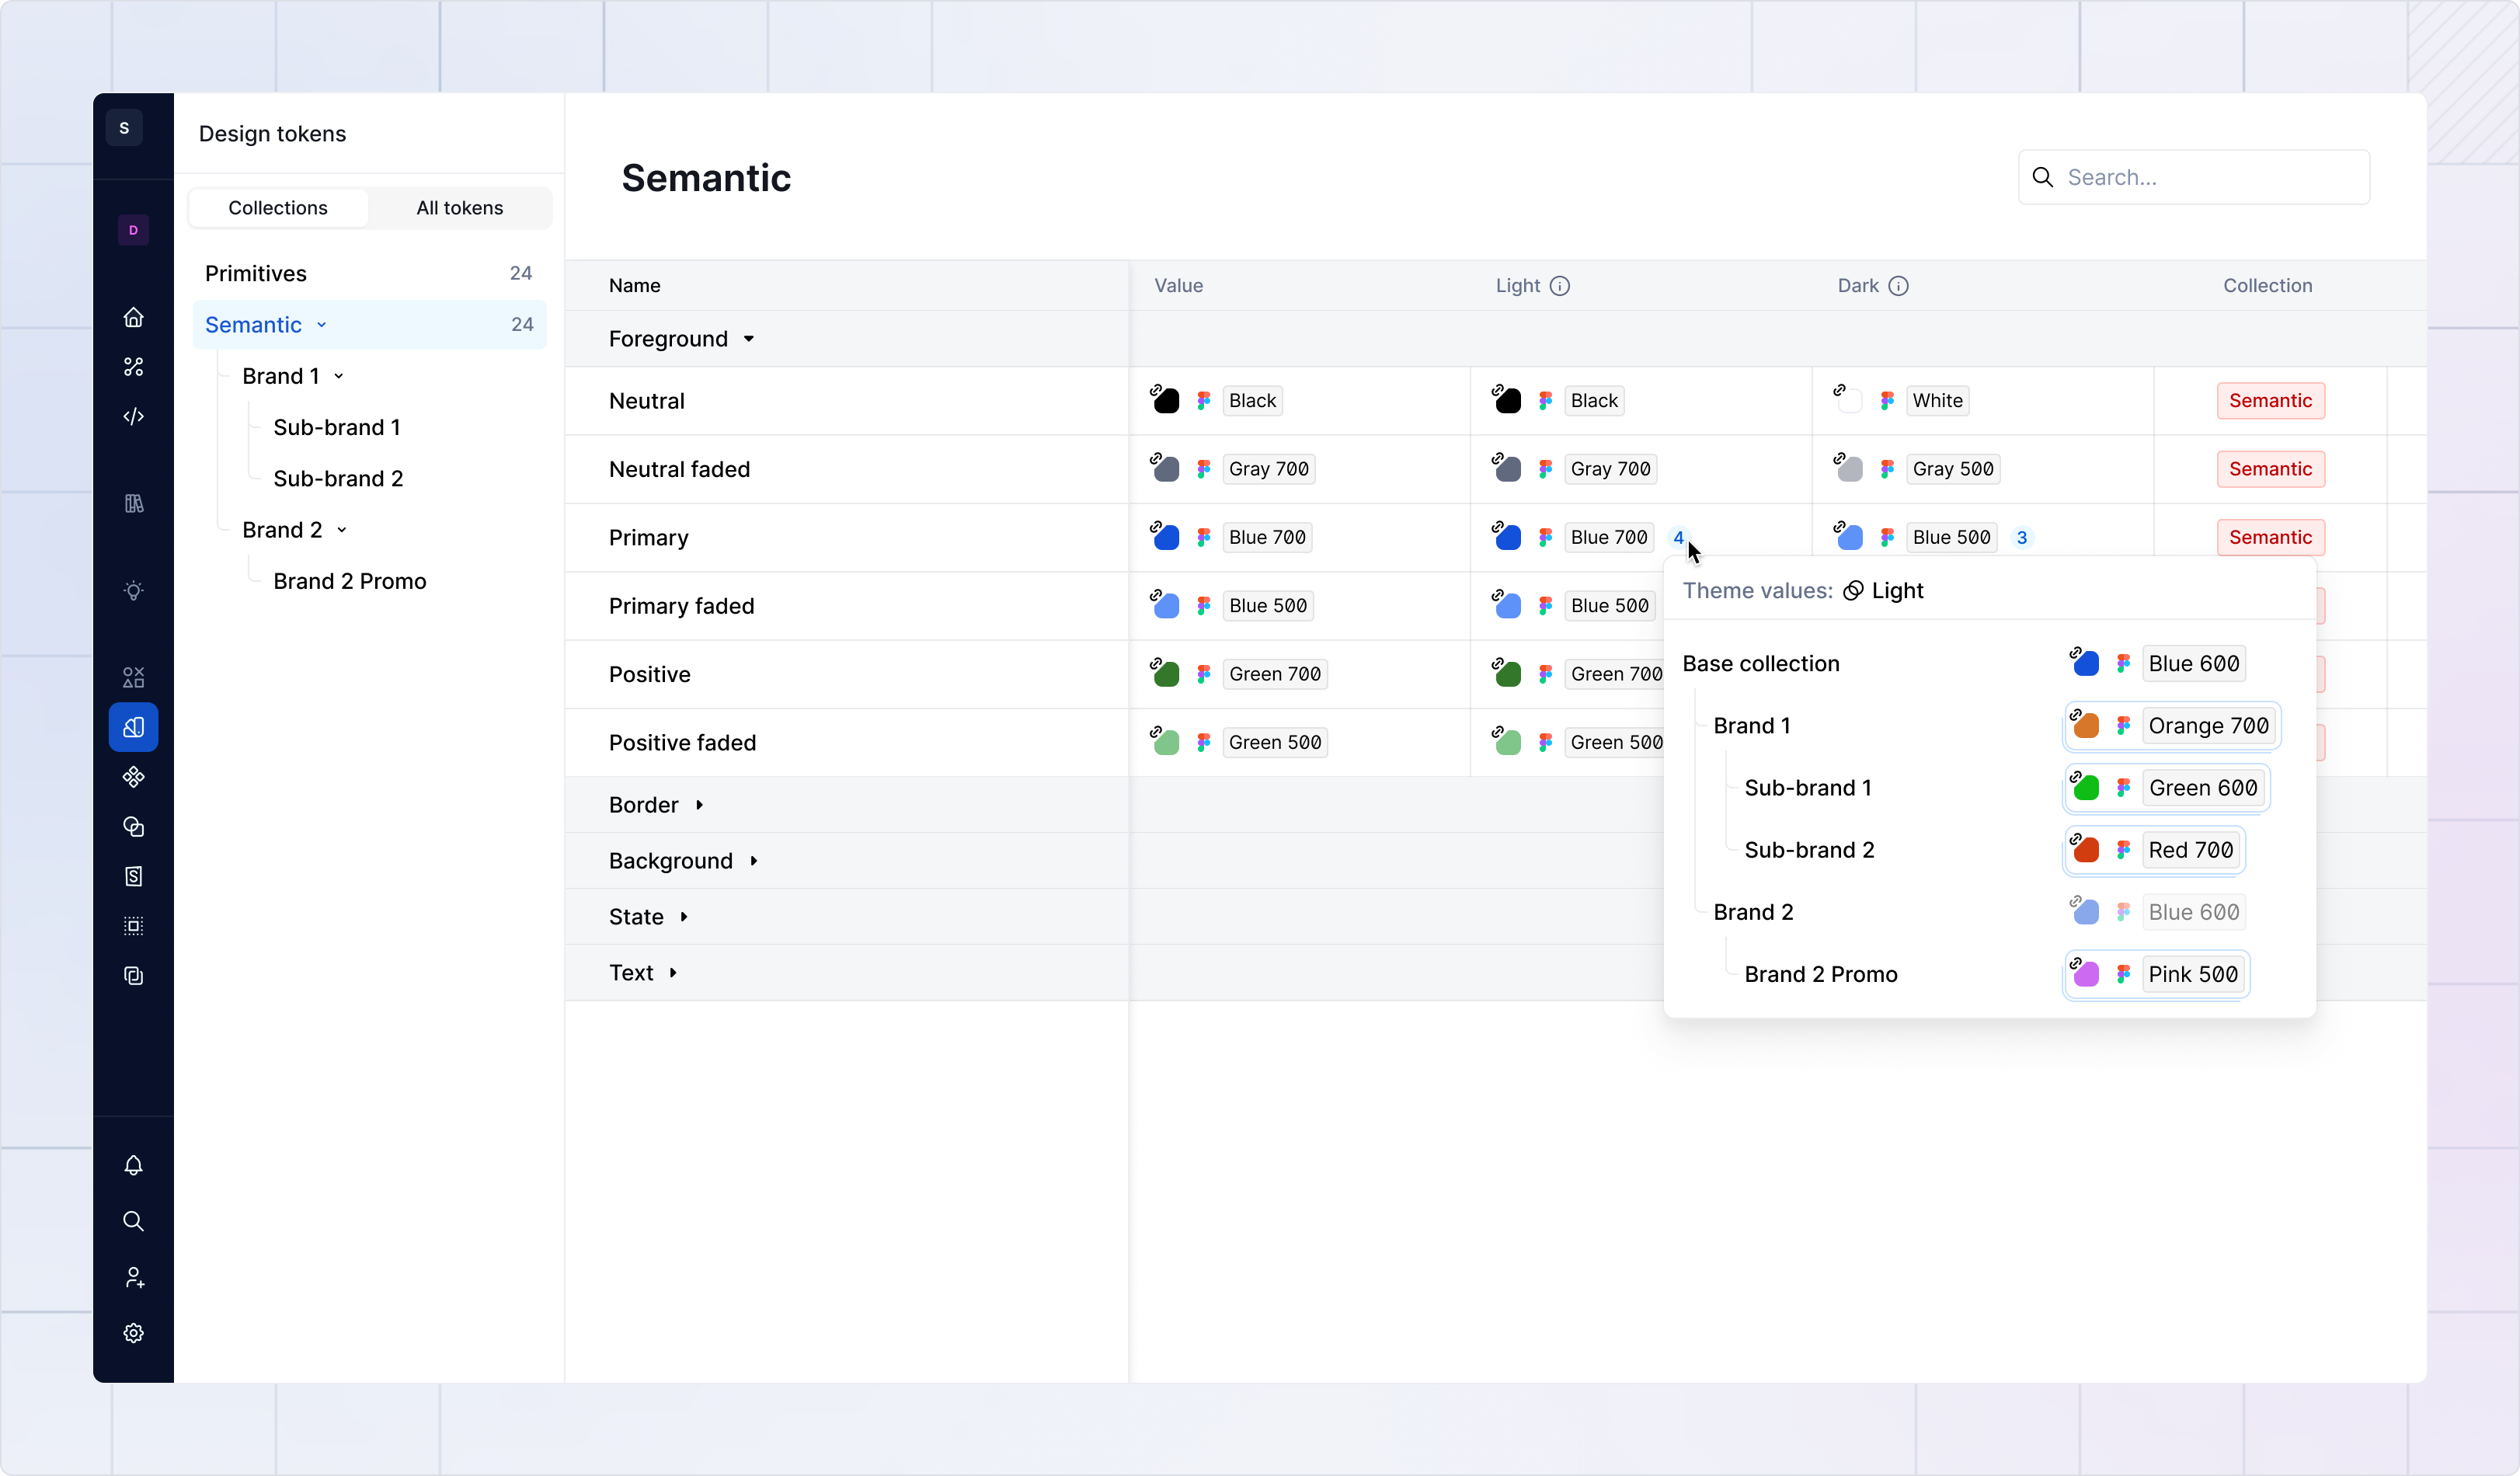2520x1476 pixels.
Task: Expand the Background group
Action: point(754,861)
